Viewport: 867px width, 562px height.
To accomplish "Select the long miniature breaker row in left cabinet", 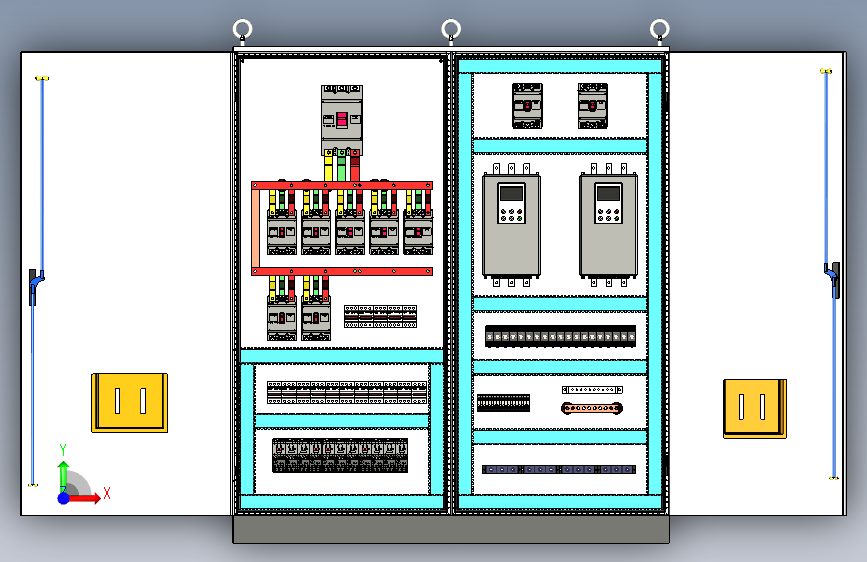I will [x=347, y=392].
